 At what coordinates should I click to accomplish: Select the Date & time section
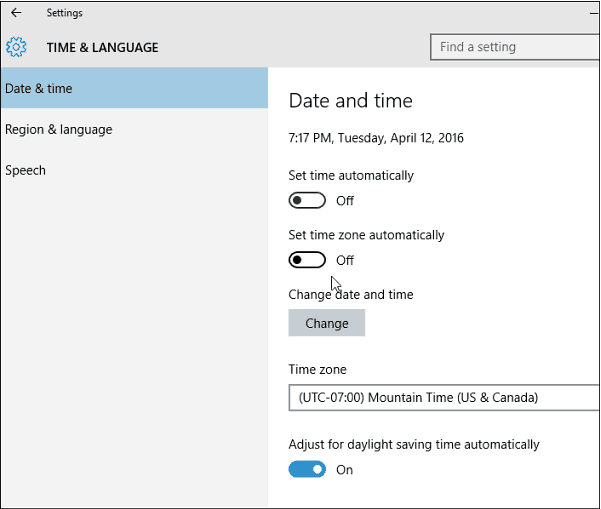[x=134, y=88]
